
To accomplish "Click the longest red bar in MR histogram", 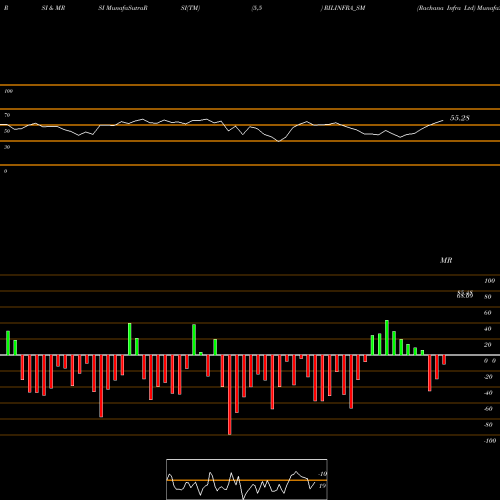I will coord(230,395).
